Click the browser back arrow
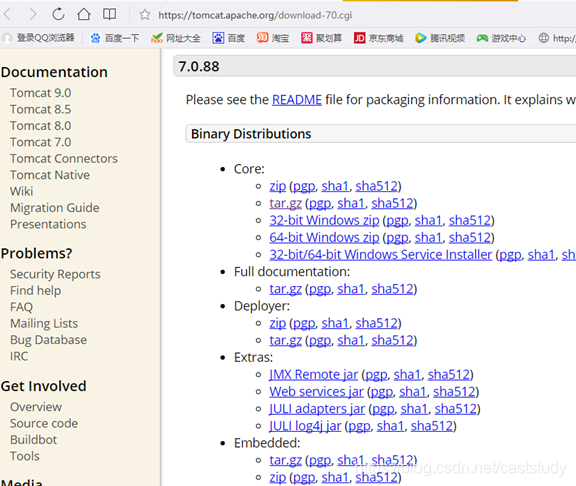Screen dimensions: 576x486 (7, 15)
